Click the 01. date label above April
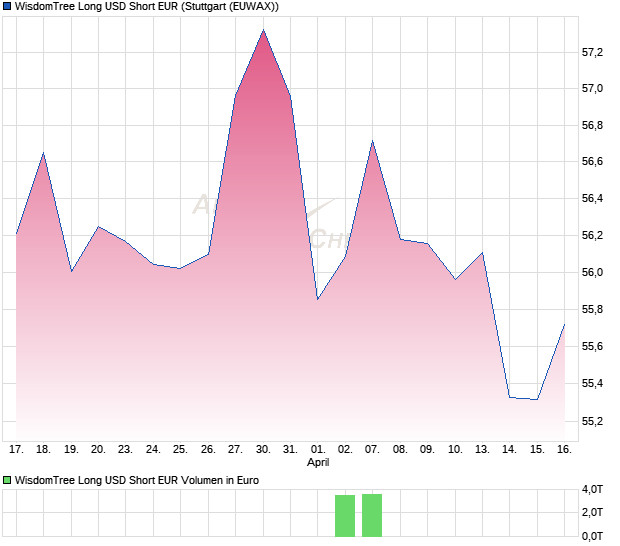This screenshot has height=546, width=620. [x=318, y=449]
